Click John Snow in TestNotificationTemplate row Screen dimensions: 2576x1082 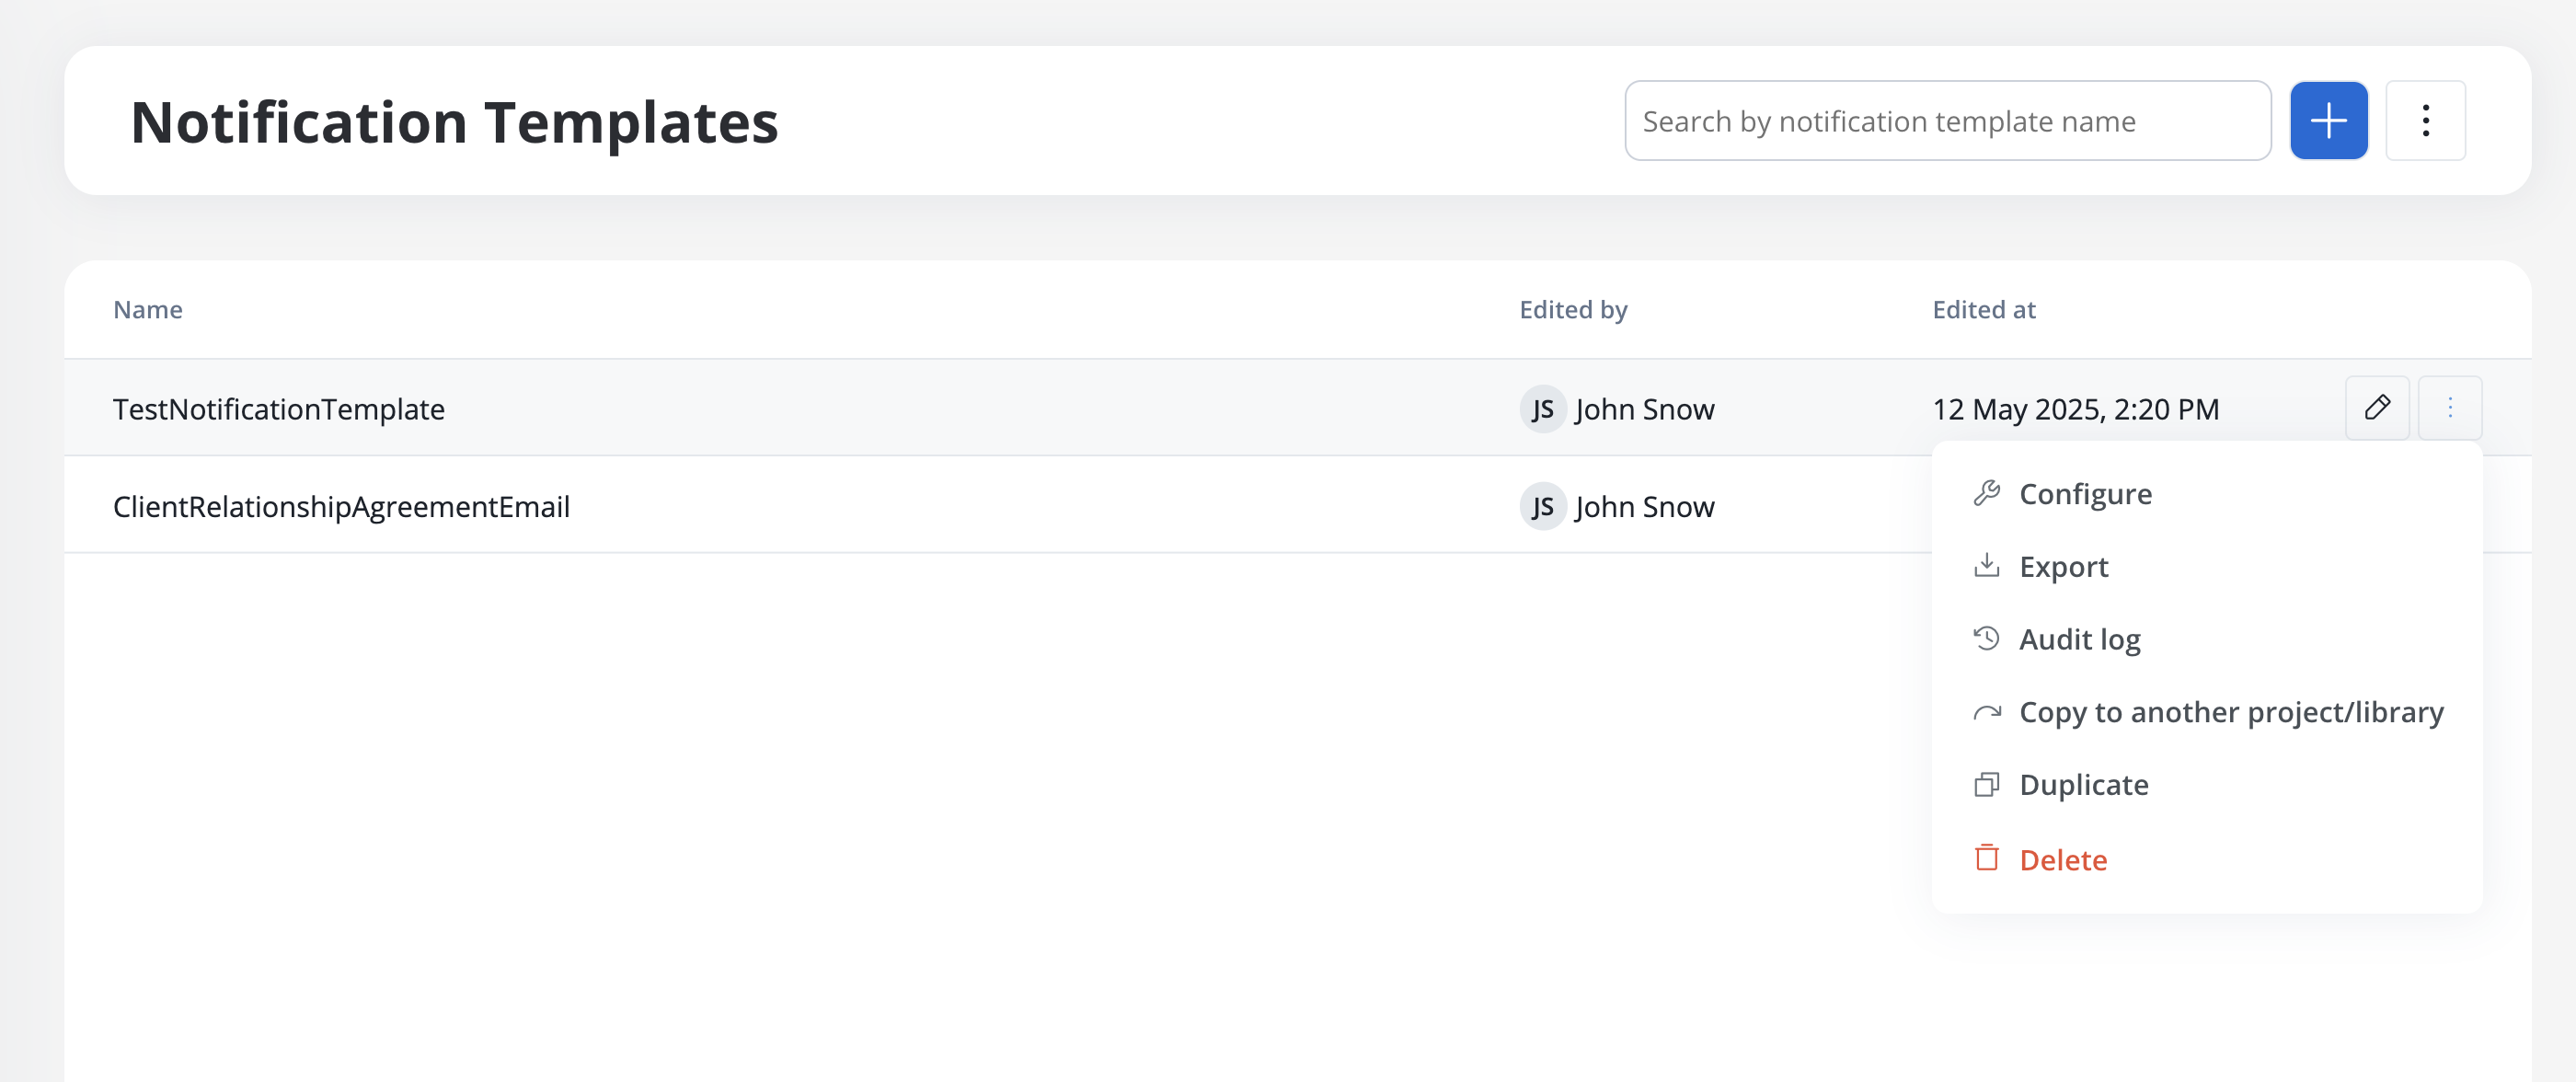1644,409
